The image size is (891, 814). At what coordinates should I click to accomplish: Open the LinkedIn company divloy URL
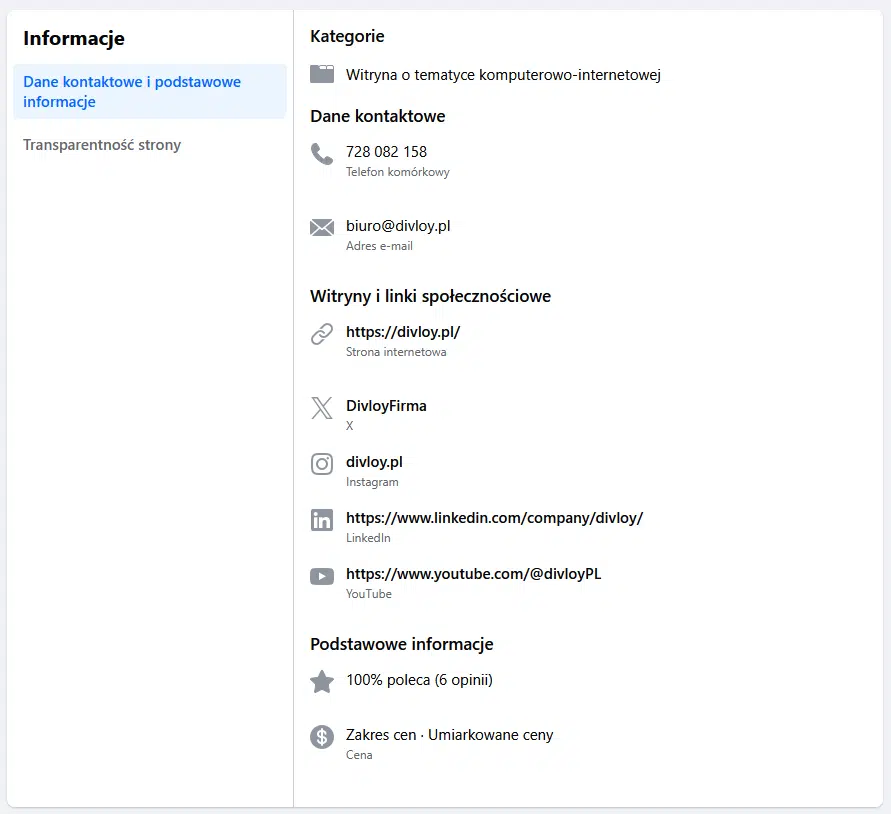coord(494,518)
